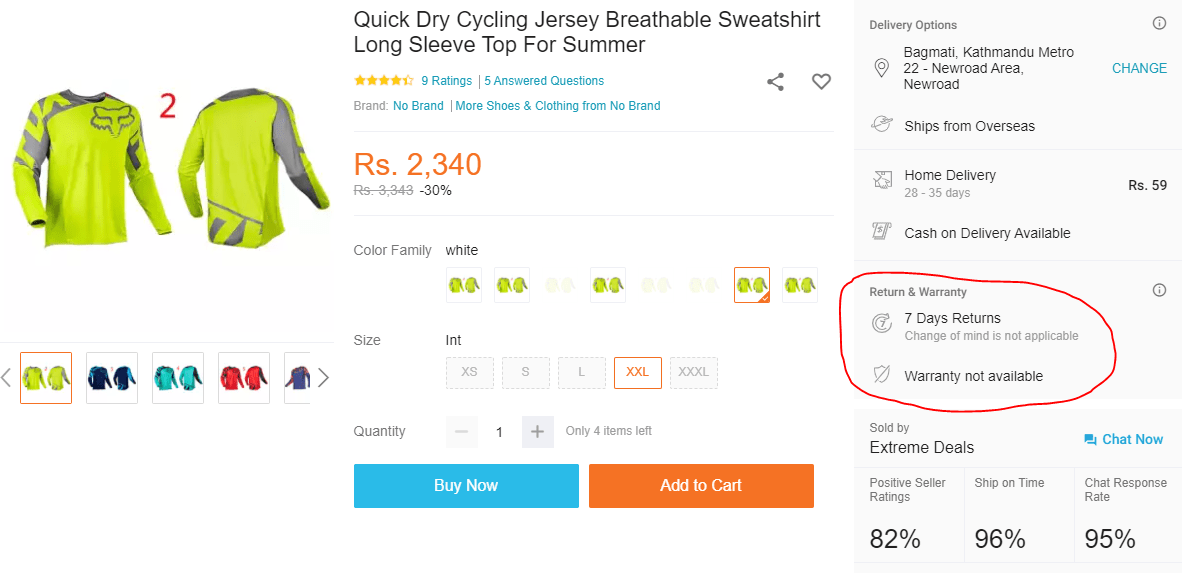Click the share icon

click(x=775, y=82)
